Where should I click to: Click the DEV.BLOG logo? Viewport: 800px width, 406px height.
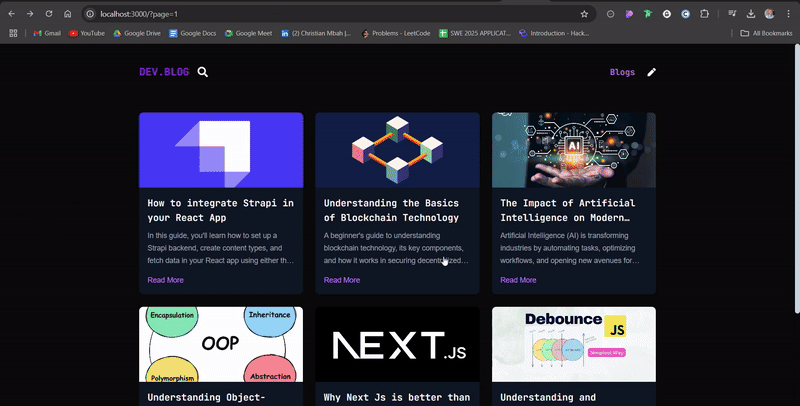click(164, 72)
